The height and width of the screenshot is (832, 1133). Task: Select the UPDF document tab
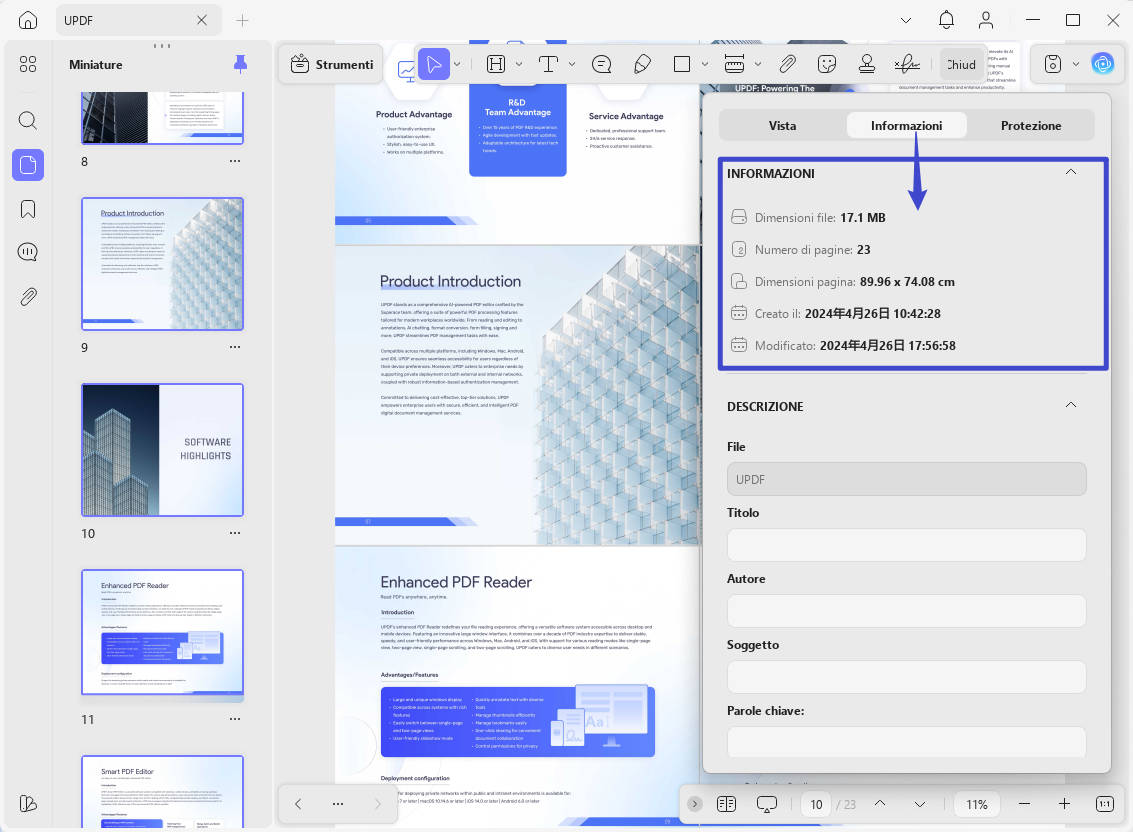(137, 20)
